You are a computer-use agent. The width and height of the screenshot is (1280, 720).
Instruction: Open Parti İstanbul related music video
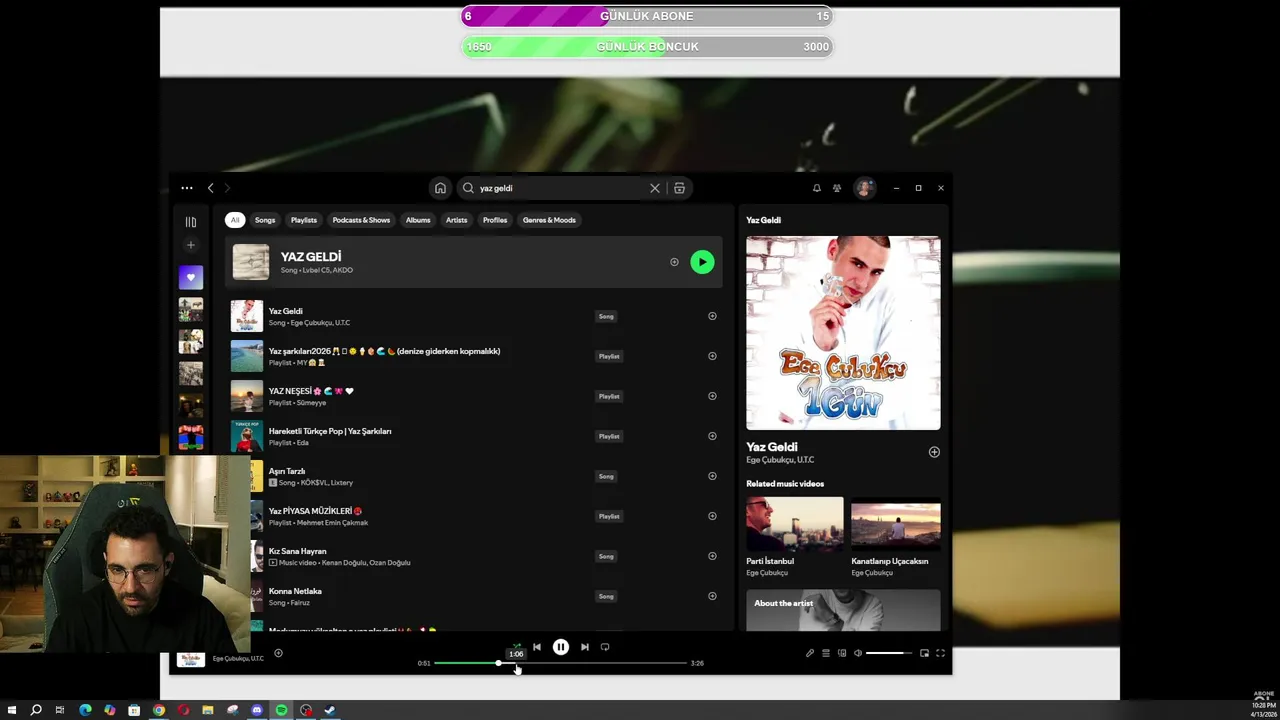794,538
